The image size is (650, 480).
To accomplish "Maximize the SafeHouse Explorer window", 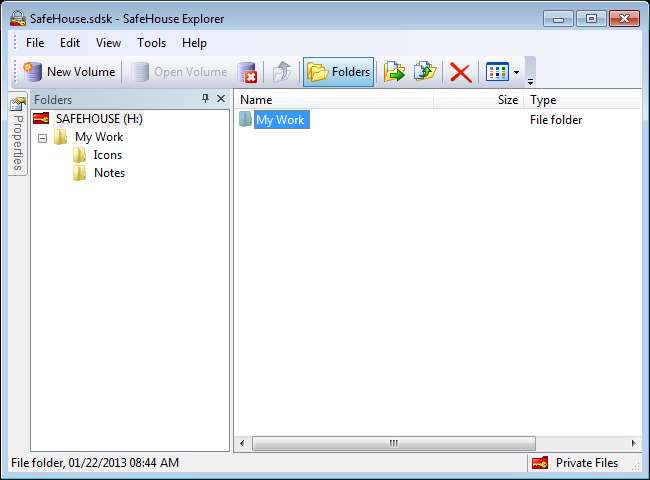I will pyautogui.click(x=592, y=19).
